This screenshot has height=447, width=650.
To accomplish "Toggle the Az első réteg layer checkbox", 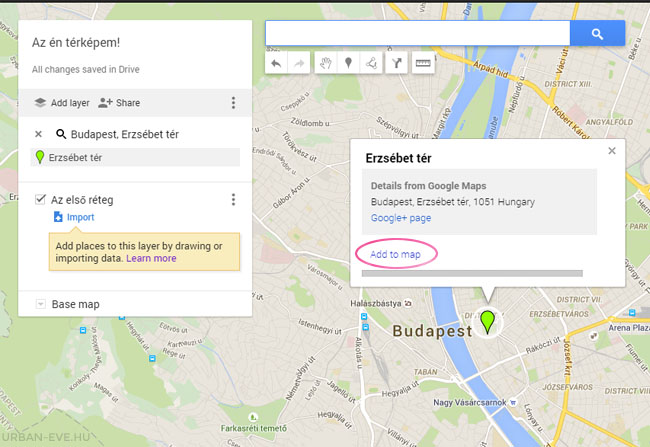I will click(40, 199).
